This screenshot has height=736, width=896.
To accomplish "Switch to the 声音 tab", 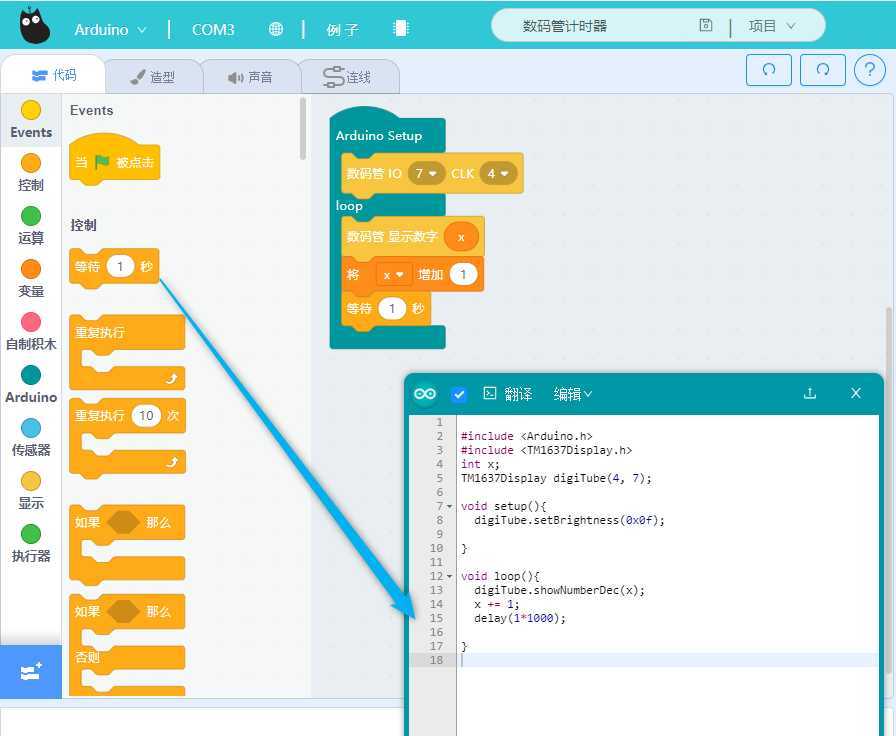I will pos(250,77).
